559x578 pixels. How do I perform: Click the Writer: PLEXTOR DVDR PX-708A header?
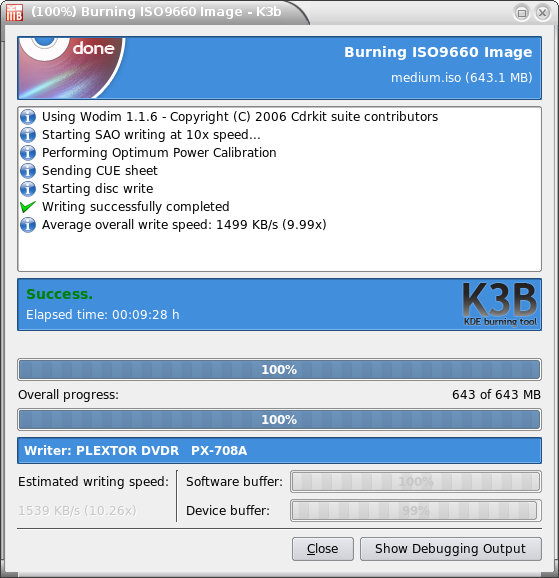point(279,450)
